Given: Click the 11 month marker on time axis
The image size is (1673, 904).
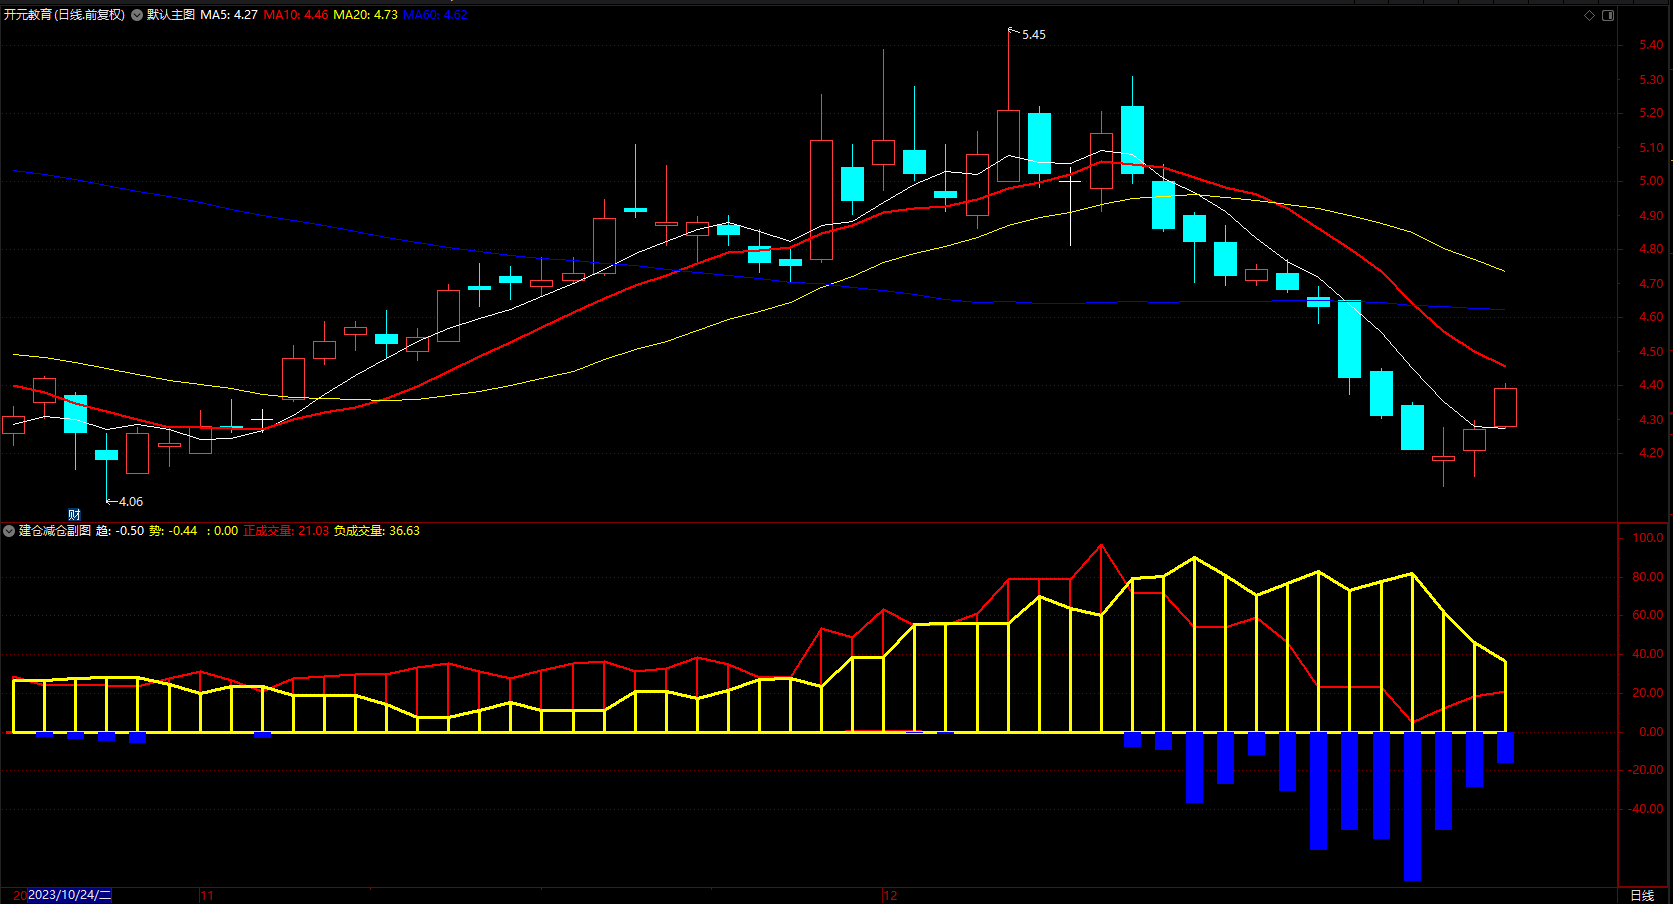Looking at the screenshot, I should point(207,896).
